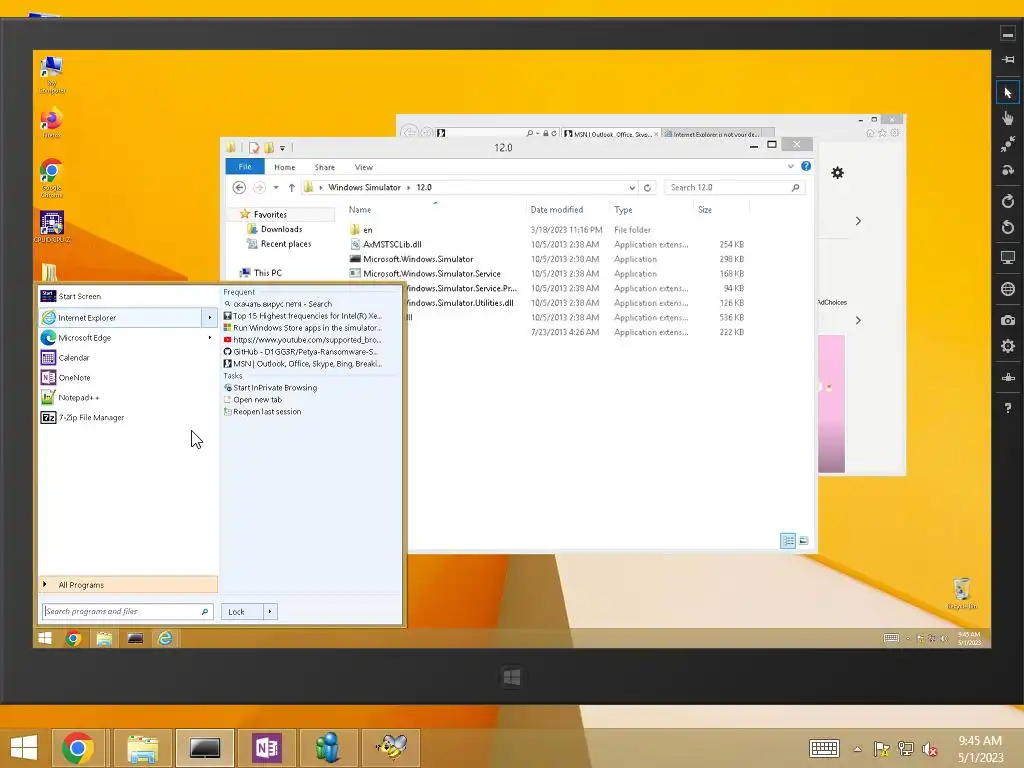Click the network properties icon in simulator toolbar
The image size is (1024, 768).
pos(1008,377)
